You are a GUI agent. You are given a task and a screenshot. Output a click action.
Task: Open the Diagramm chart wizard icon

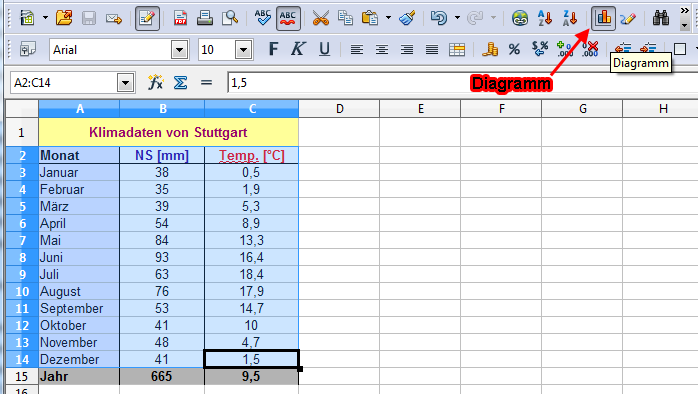coord(603,18)
